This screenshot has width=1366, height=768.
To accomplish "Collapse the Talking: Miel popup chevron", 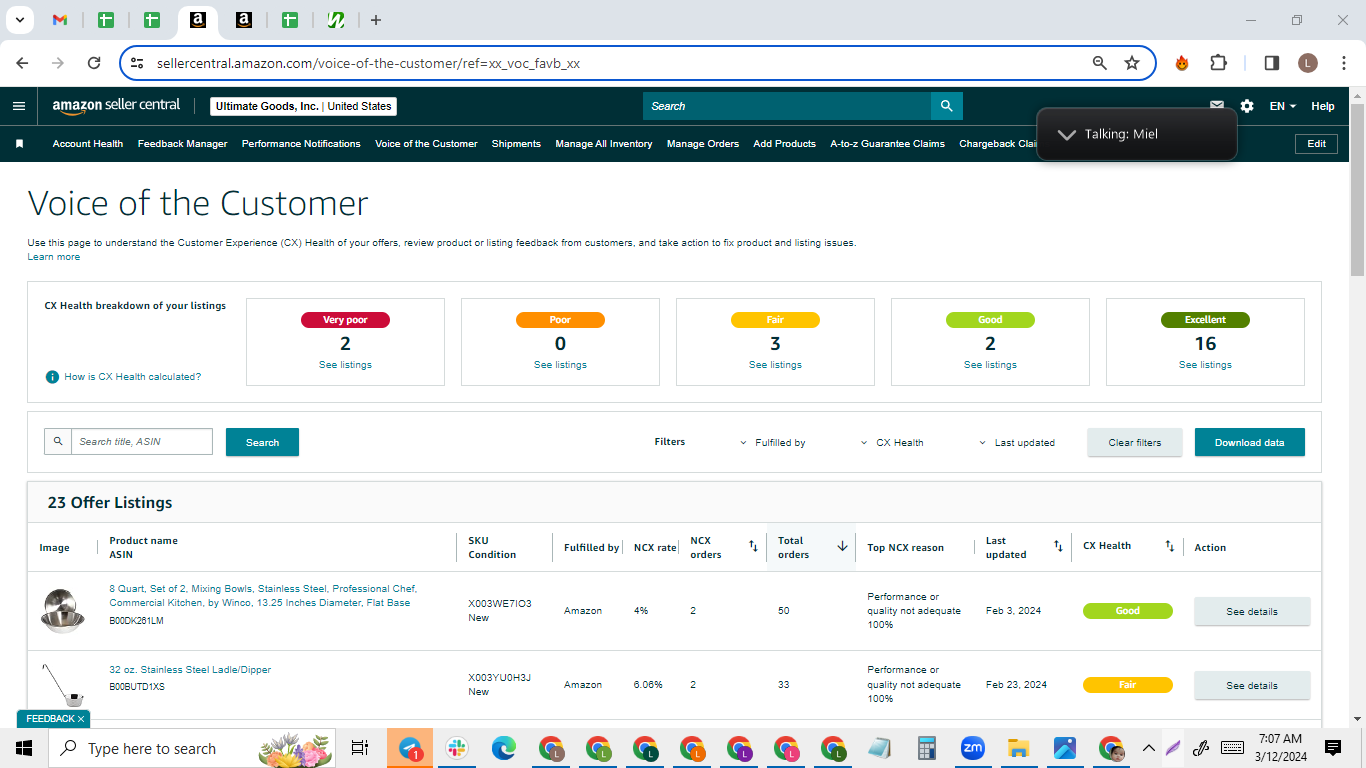I will point(1066,134).
